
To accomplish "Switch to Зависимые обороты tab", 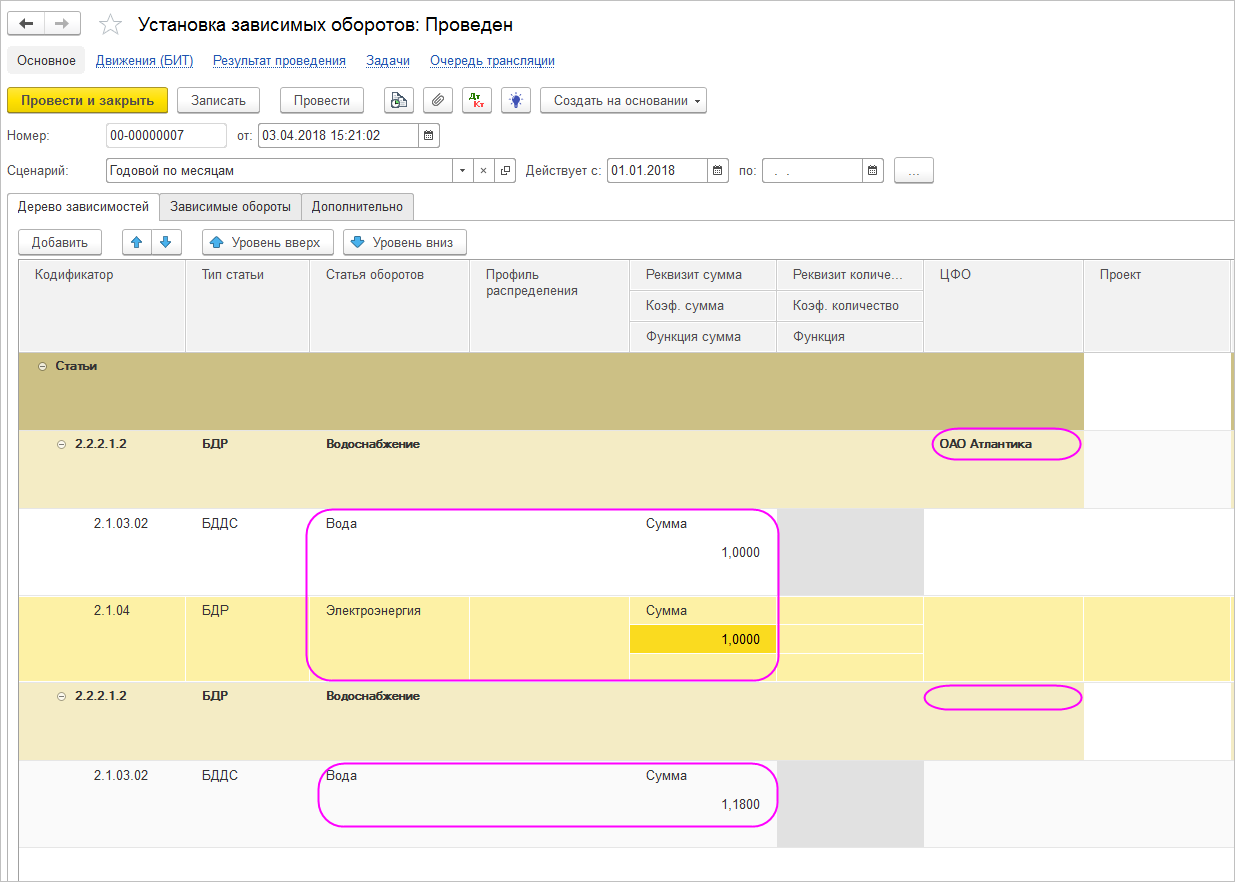I will (x=230, y=207).
